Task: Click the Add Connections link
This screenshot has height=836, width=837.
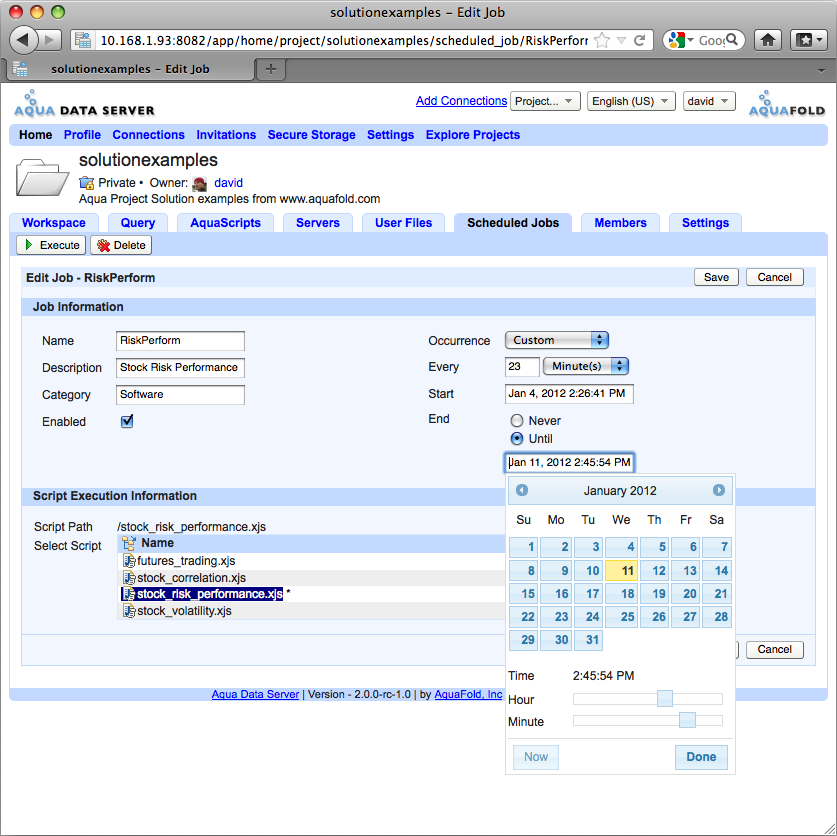Action: (461, 101)
